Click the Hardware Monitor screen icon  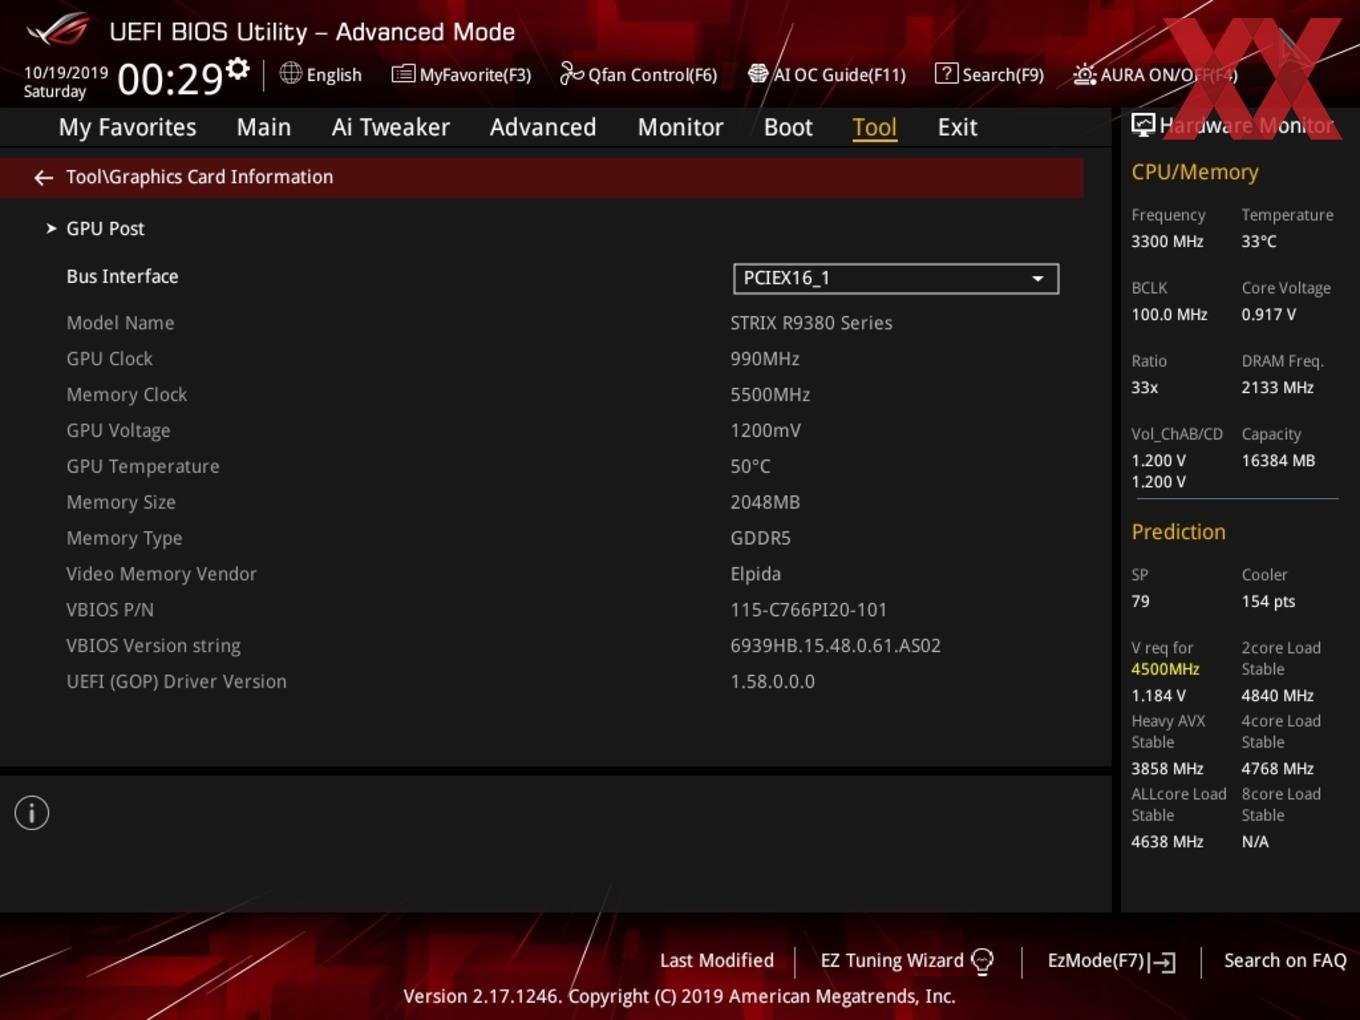point(1143,125)
